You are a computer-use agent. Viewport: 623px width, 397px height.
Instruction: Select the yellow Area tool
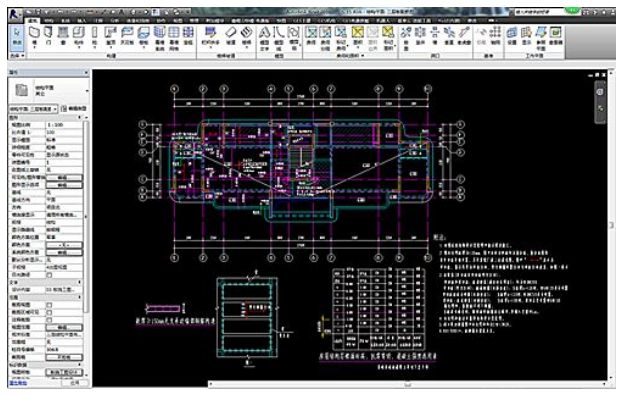[358, 37]
